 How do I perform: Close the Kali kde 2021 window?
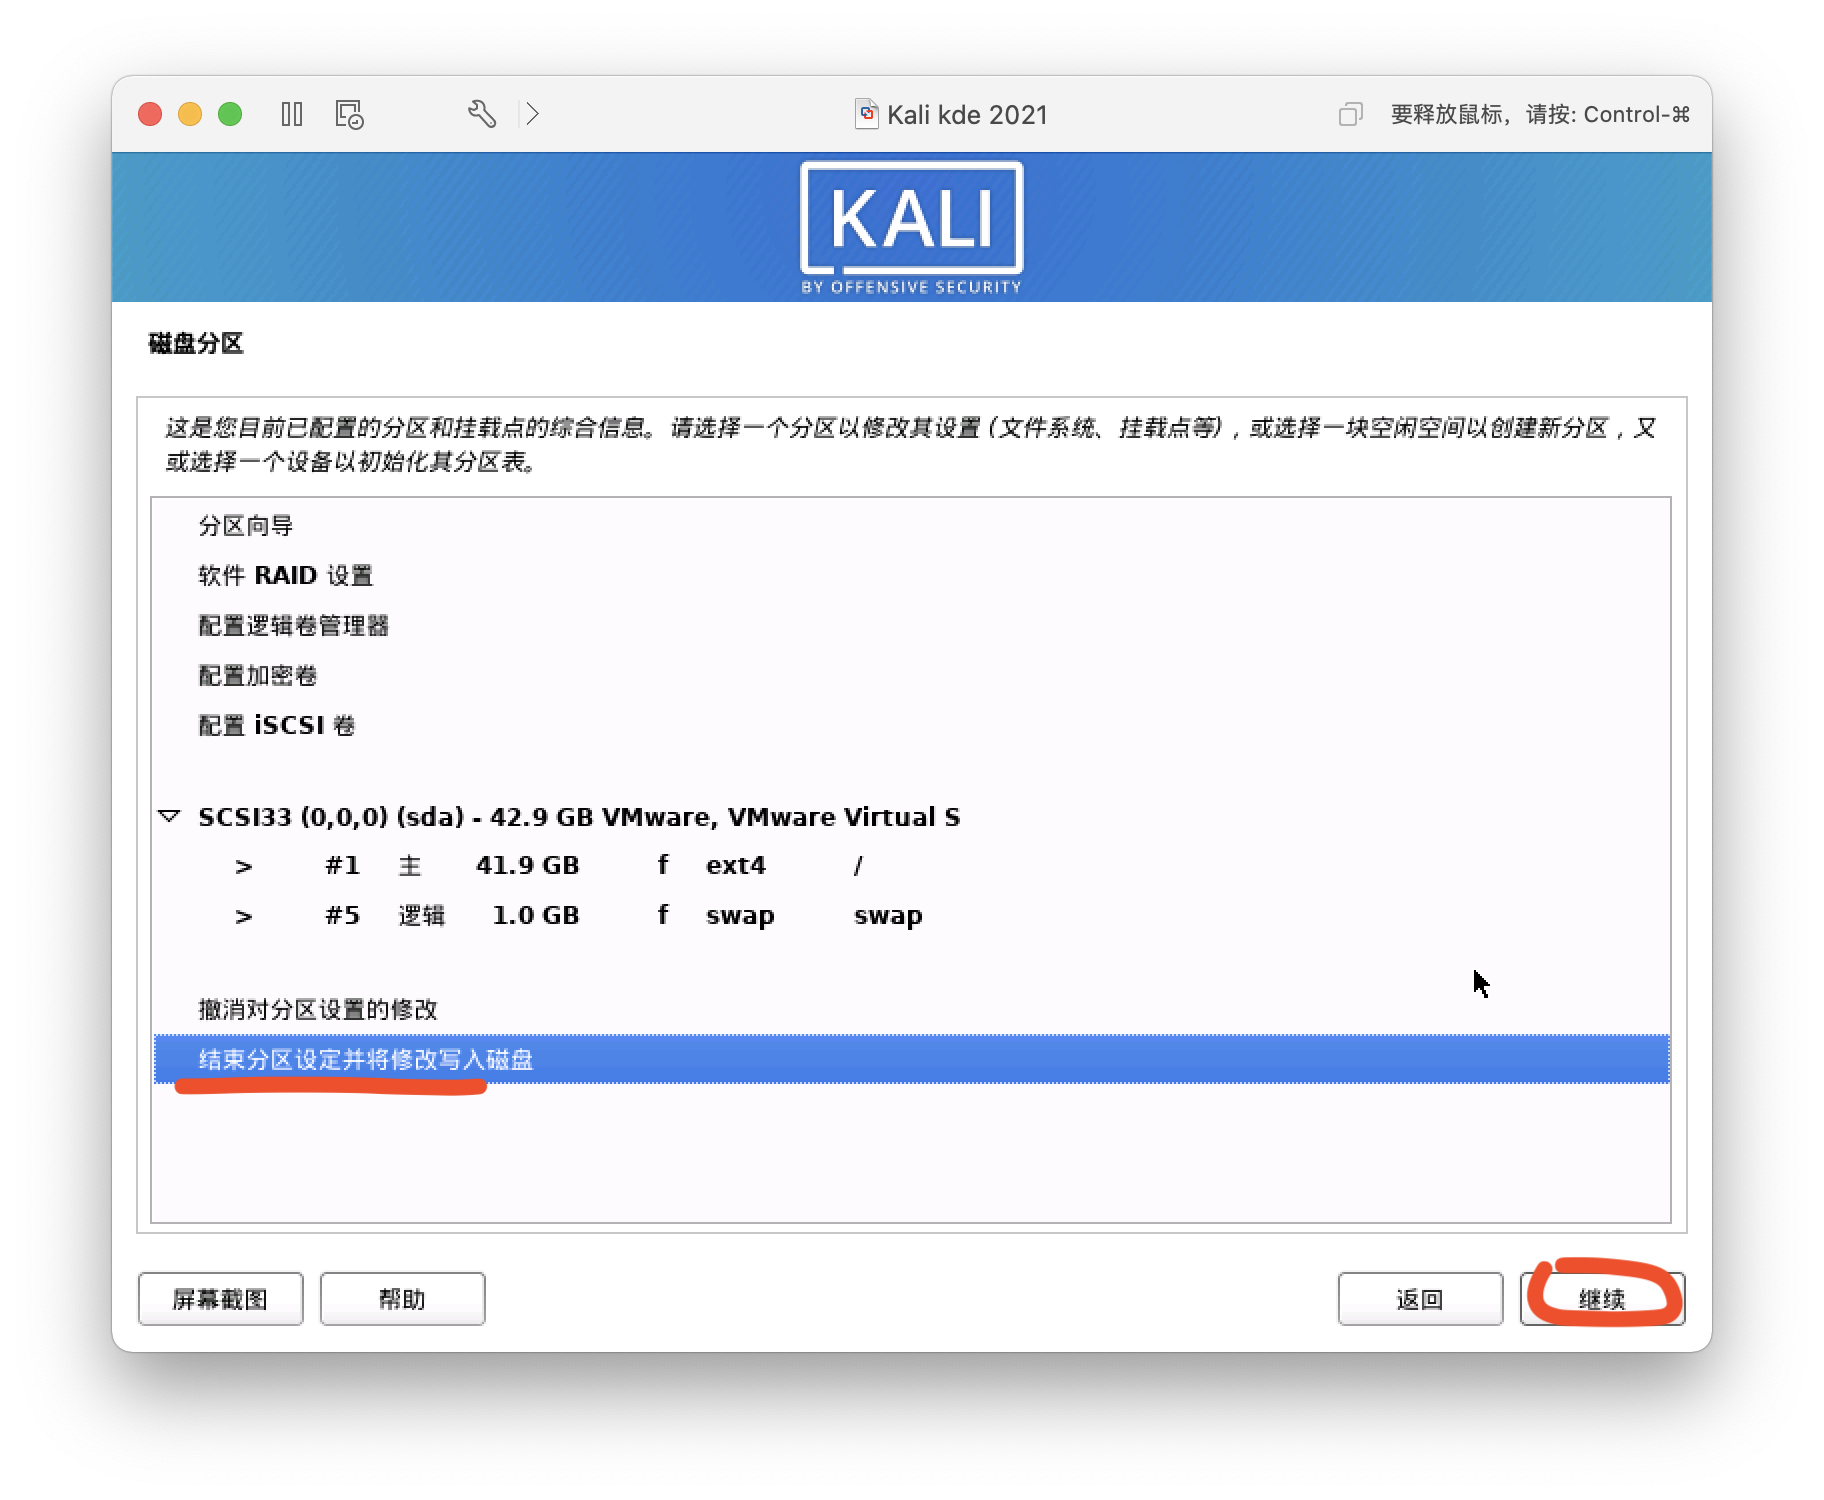(x=150, y=114)
